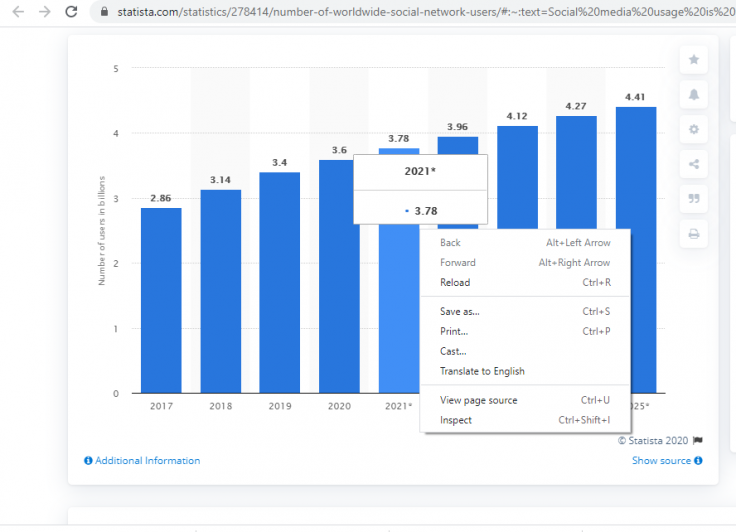Share the statistic with the share icon
Viewport: 736px width, 532px height.
coord(694,164)
